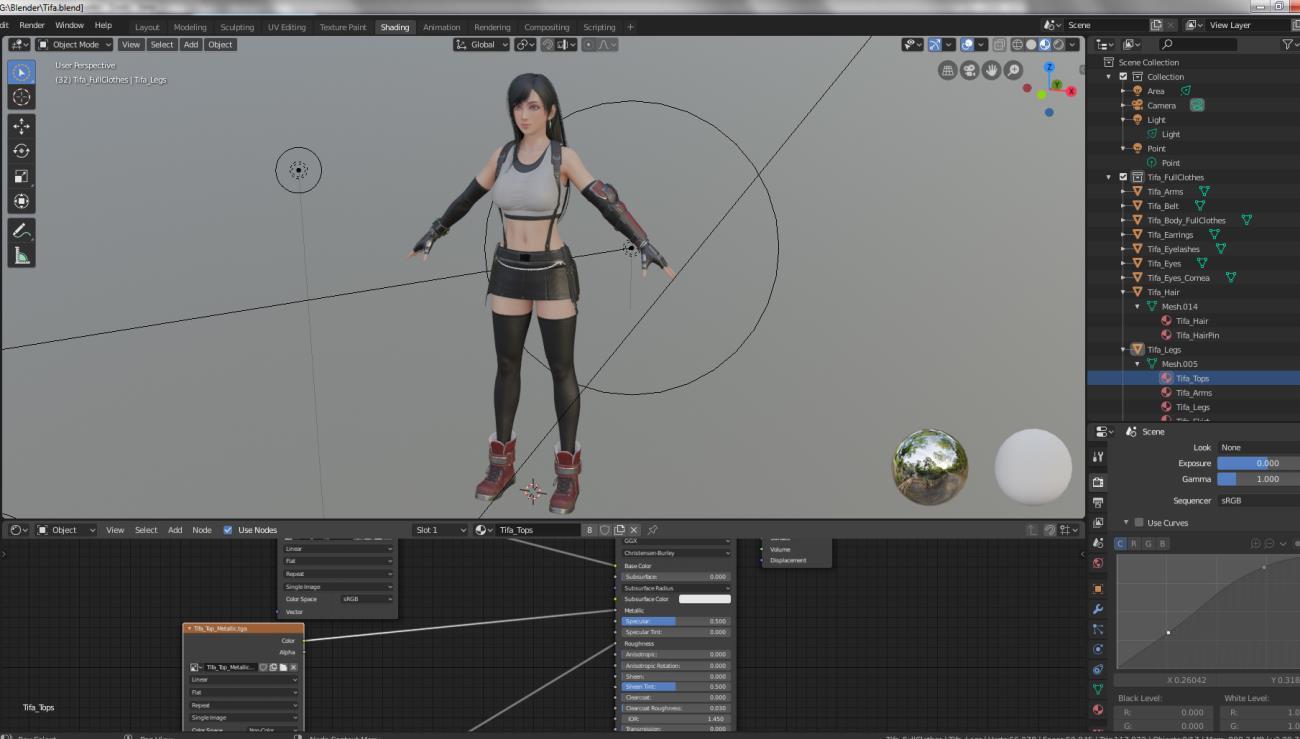
Task: Toggle camera view button in viewport
Action: point(970,70)
